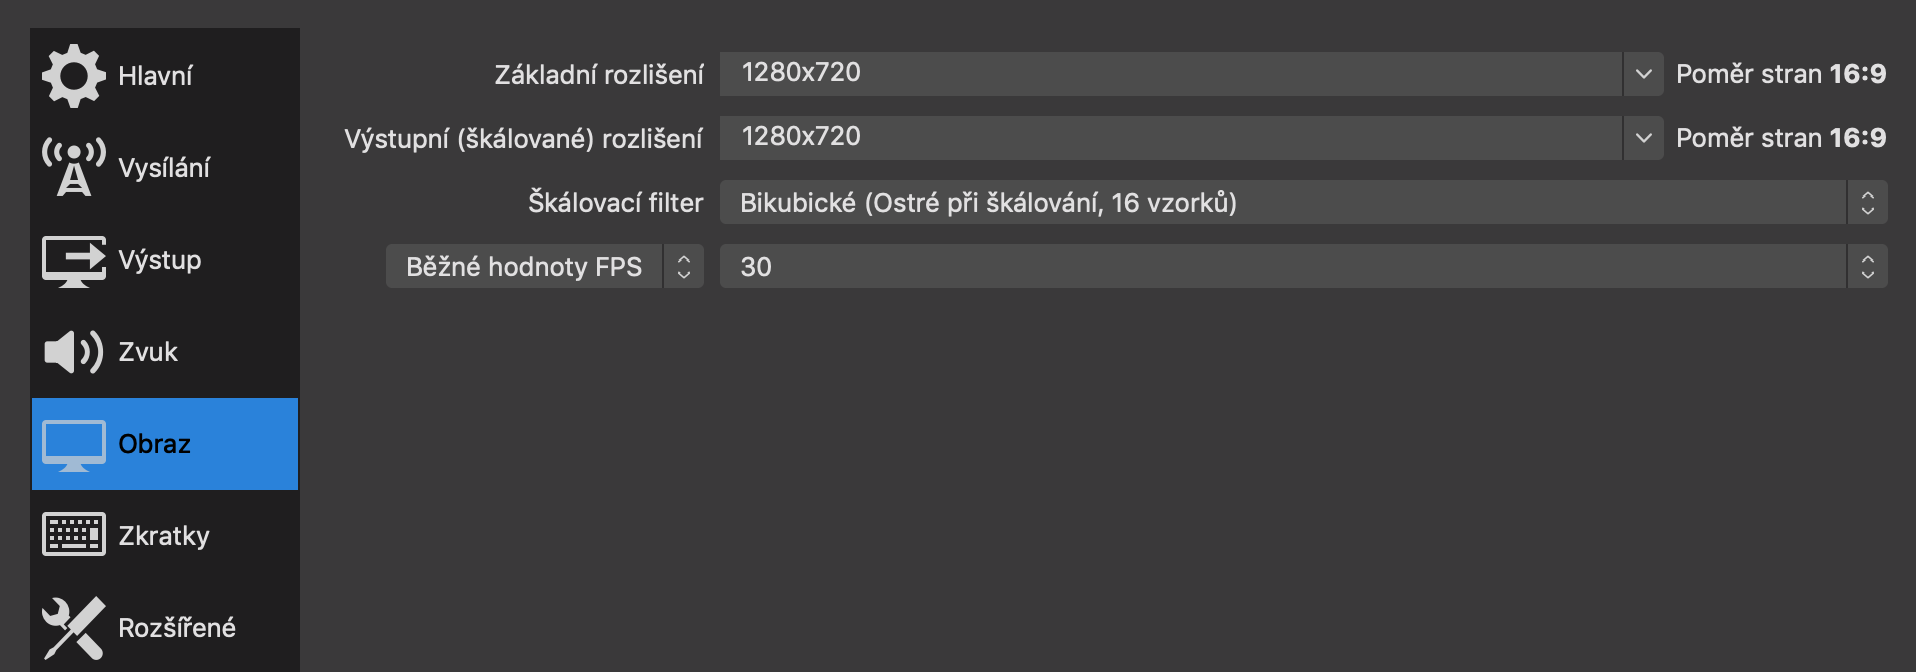Switch to the Zvuk settings section
Viewport: 1916px width, 672px height.
pyautogui.click(x=150, y=351)
